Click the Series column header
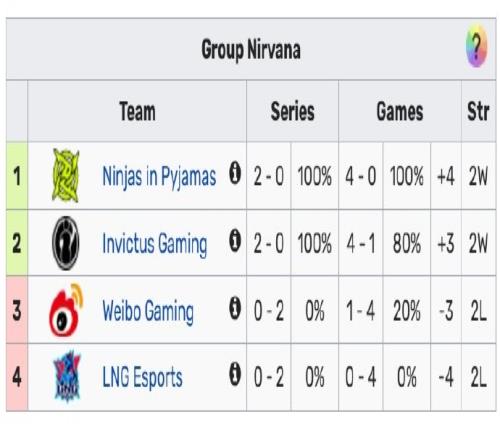The width and height of the screenshot is (500, 440). click(x=292, y=111)
